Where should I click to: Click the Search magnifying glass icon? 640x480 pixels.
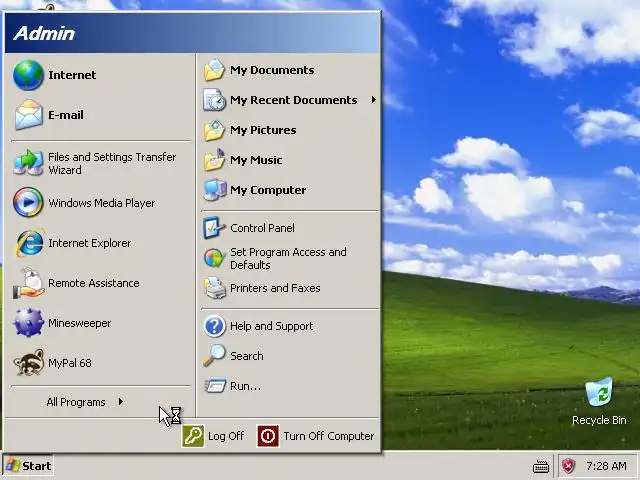[x=214, y=356]
